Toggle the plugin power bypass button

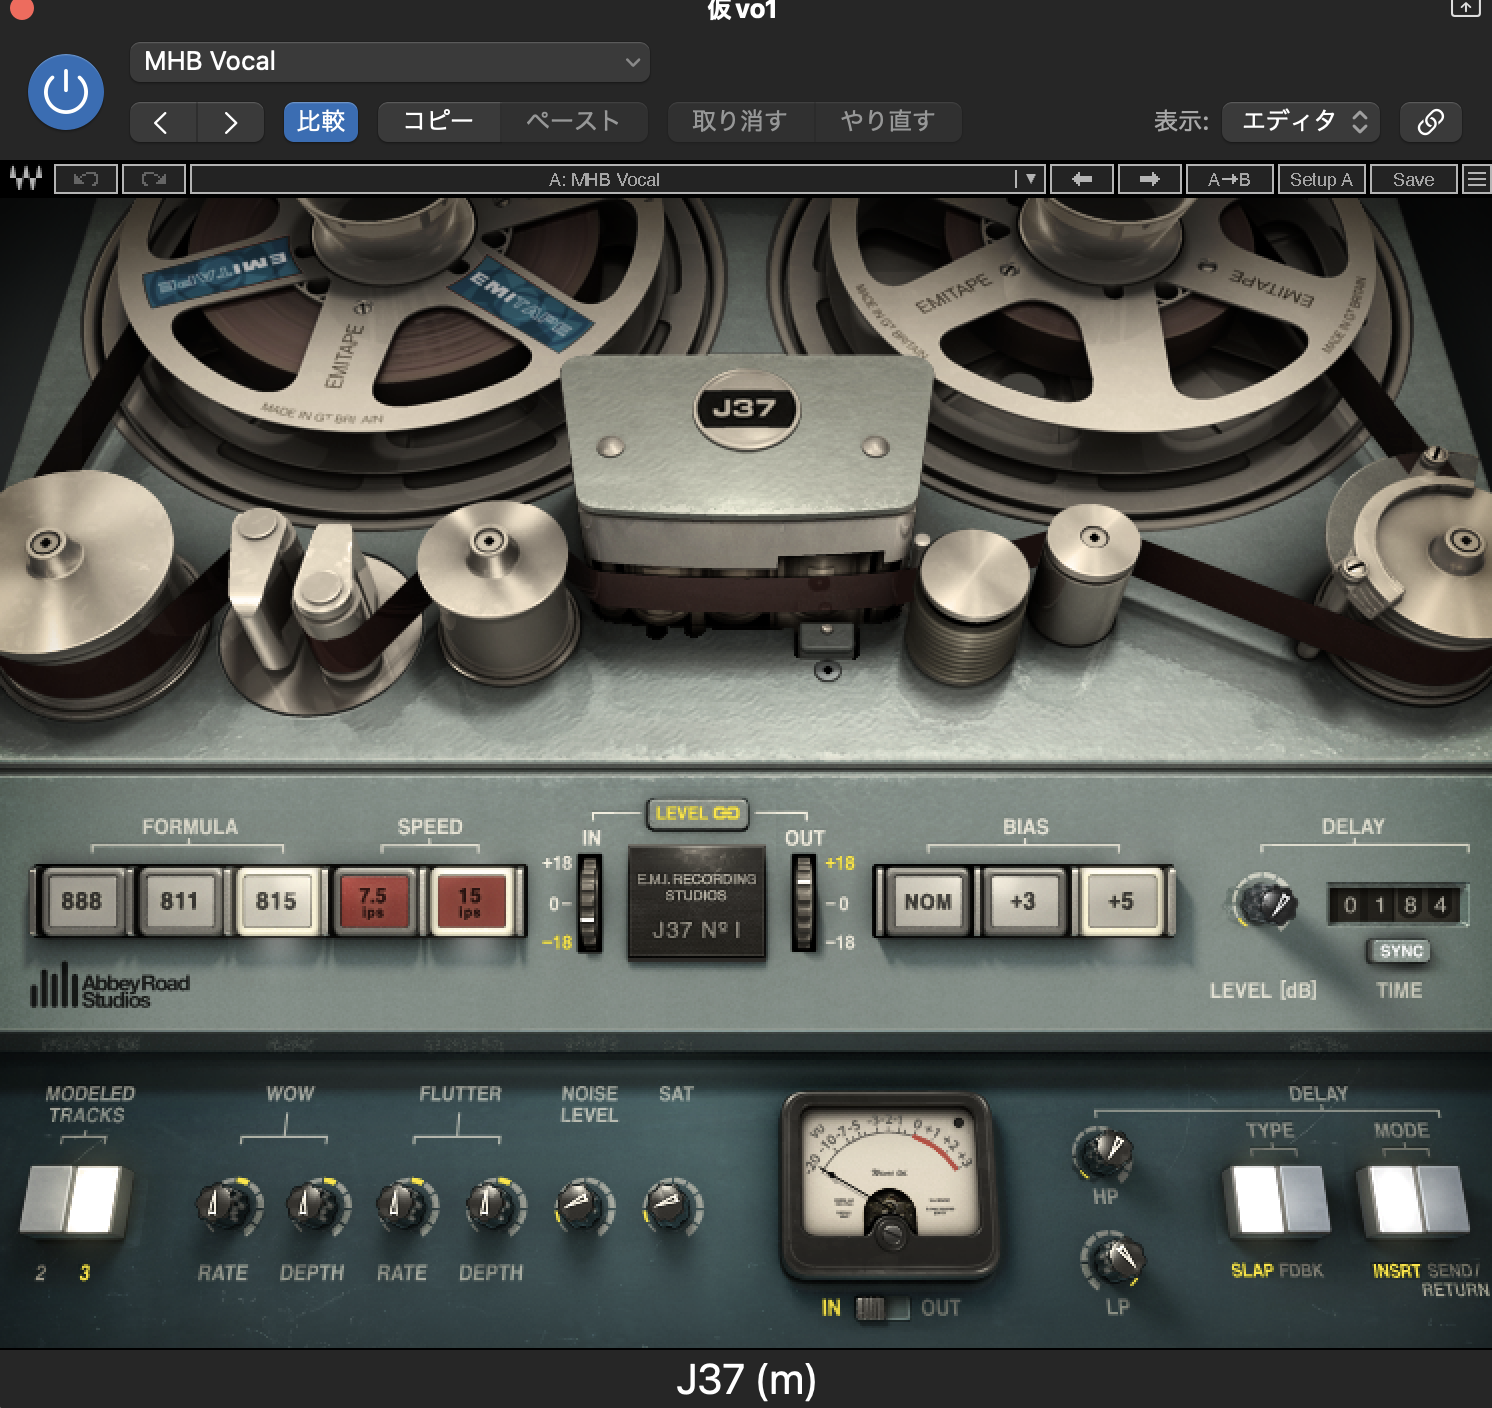[x=66, y=92]
